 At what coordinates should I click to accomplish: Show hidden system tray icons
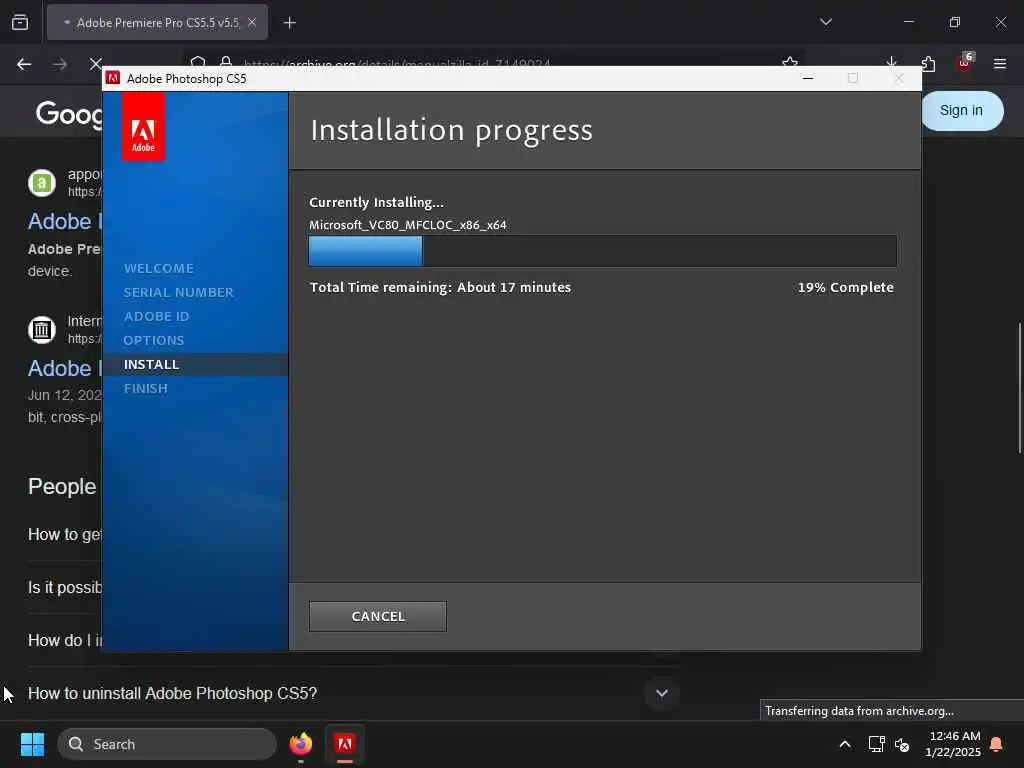(x=844, y=744)
